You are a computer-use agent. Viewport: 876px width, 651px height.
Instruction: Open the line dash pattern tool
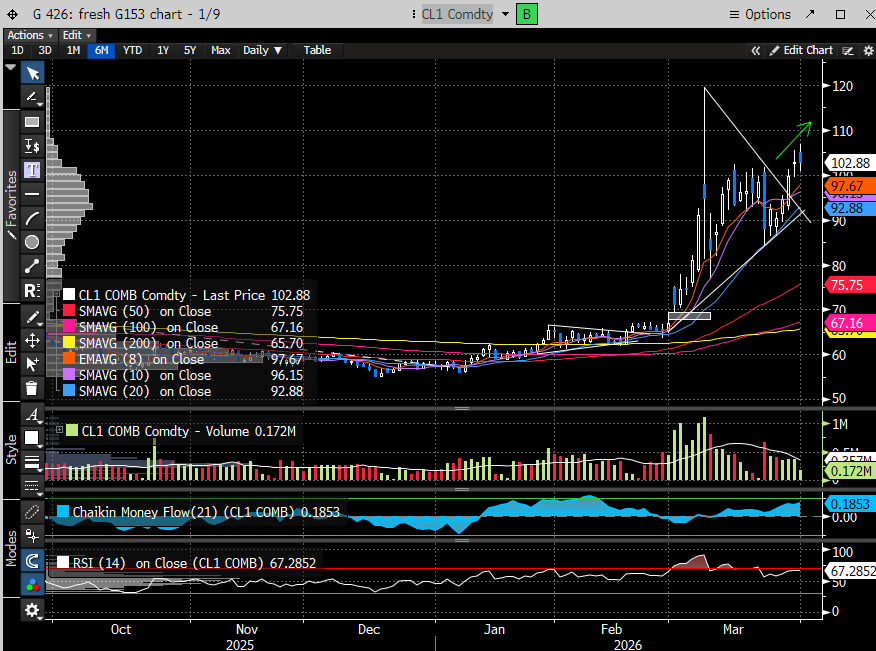[x=32, y=485]
